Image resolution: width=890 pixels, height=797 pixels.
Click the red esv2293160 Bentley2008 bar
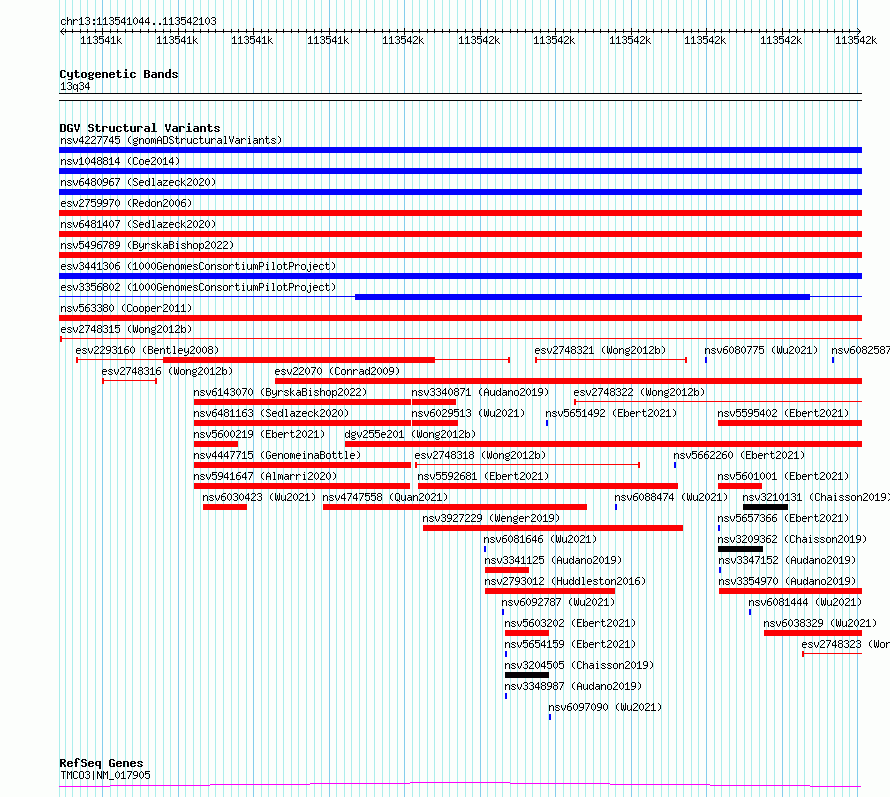coord(299,360)
